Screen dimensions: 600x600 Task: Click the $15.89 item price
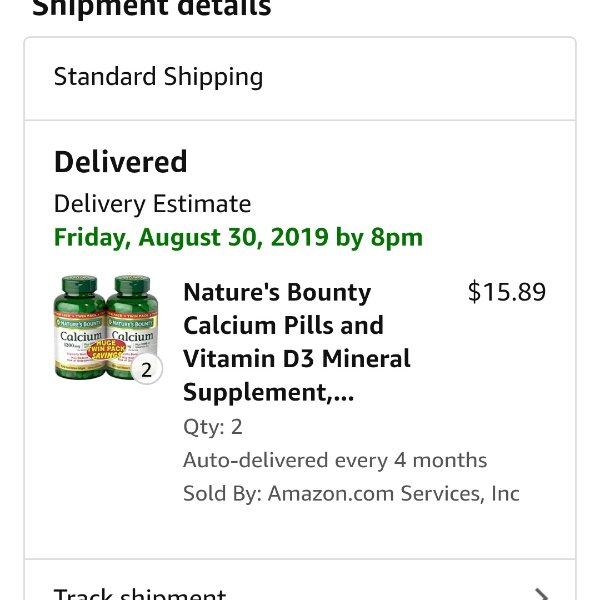coord(507,292)
